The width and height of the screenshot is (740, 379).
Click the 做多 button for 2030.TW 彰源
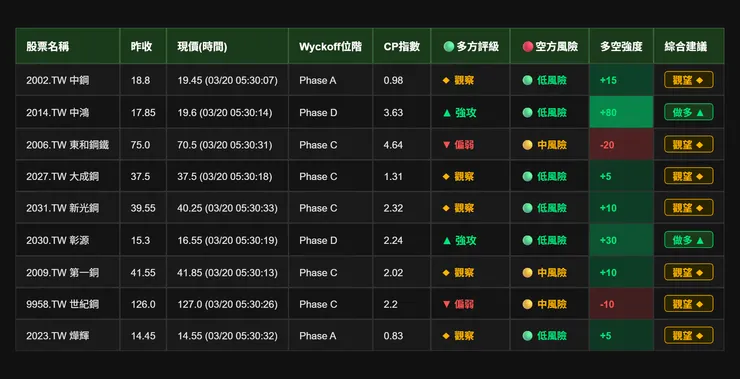pos(689,240)
